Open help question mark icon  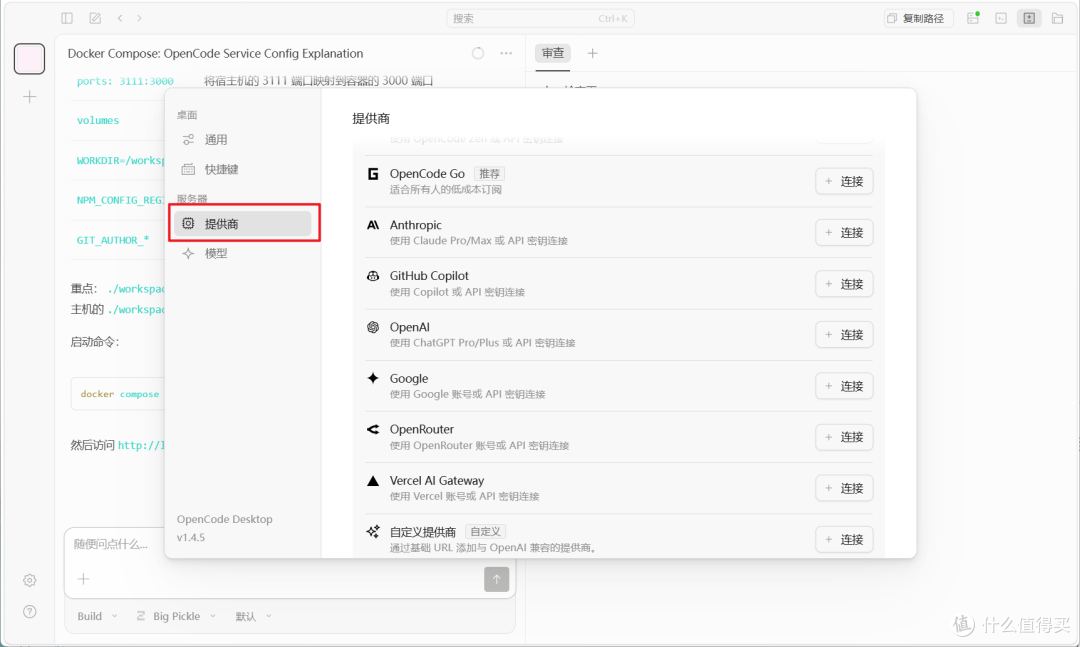coord(30,611)
